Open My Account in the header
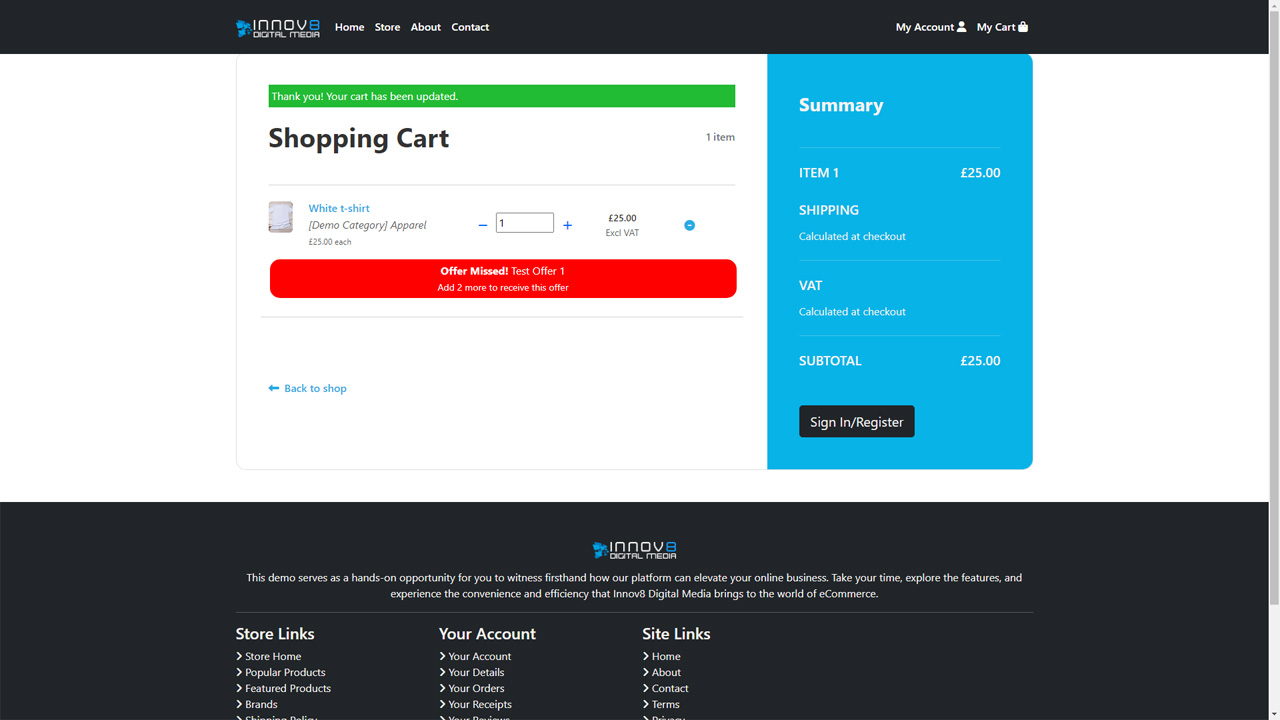Screen dimensions: 1280x720 (930, 27)
